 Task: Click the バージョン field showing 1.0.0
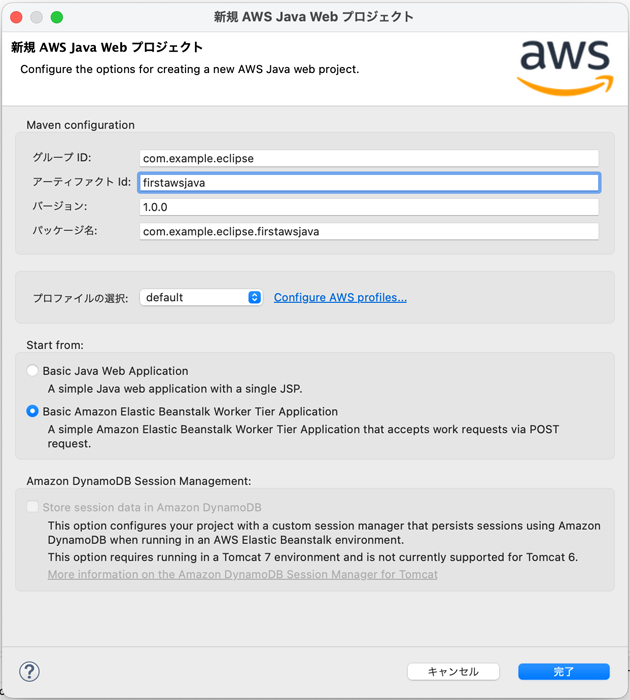tap(369, 207)
